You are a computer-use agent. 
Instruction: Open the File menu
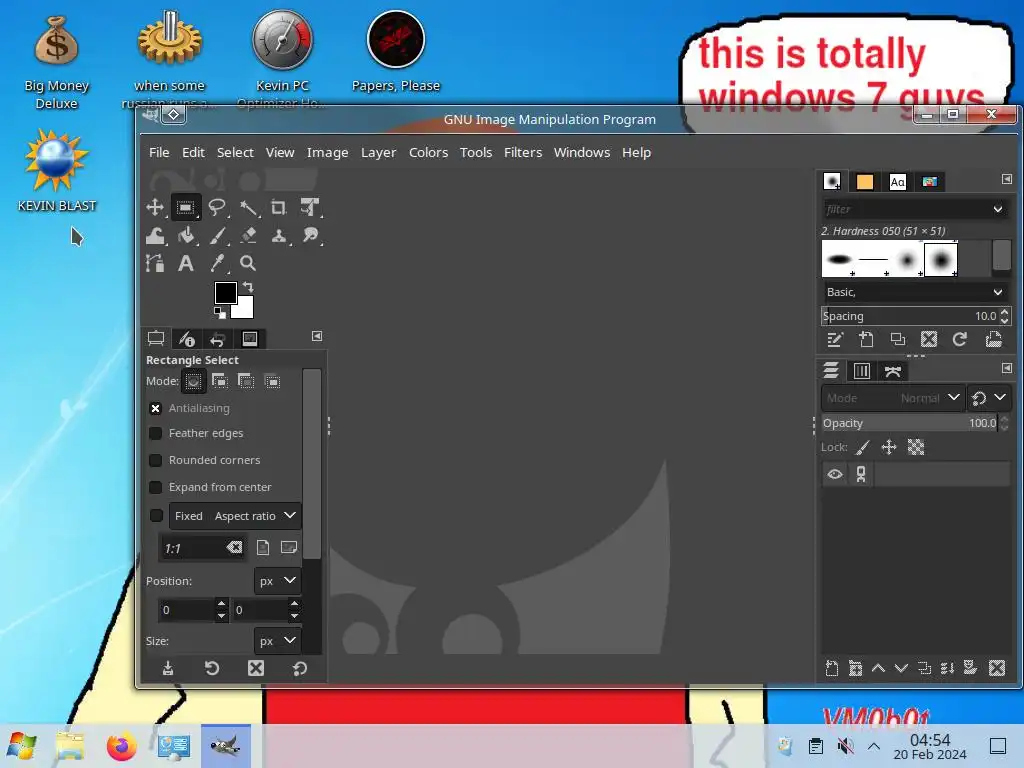[159, 152]
